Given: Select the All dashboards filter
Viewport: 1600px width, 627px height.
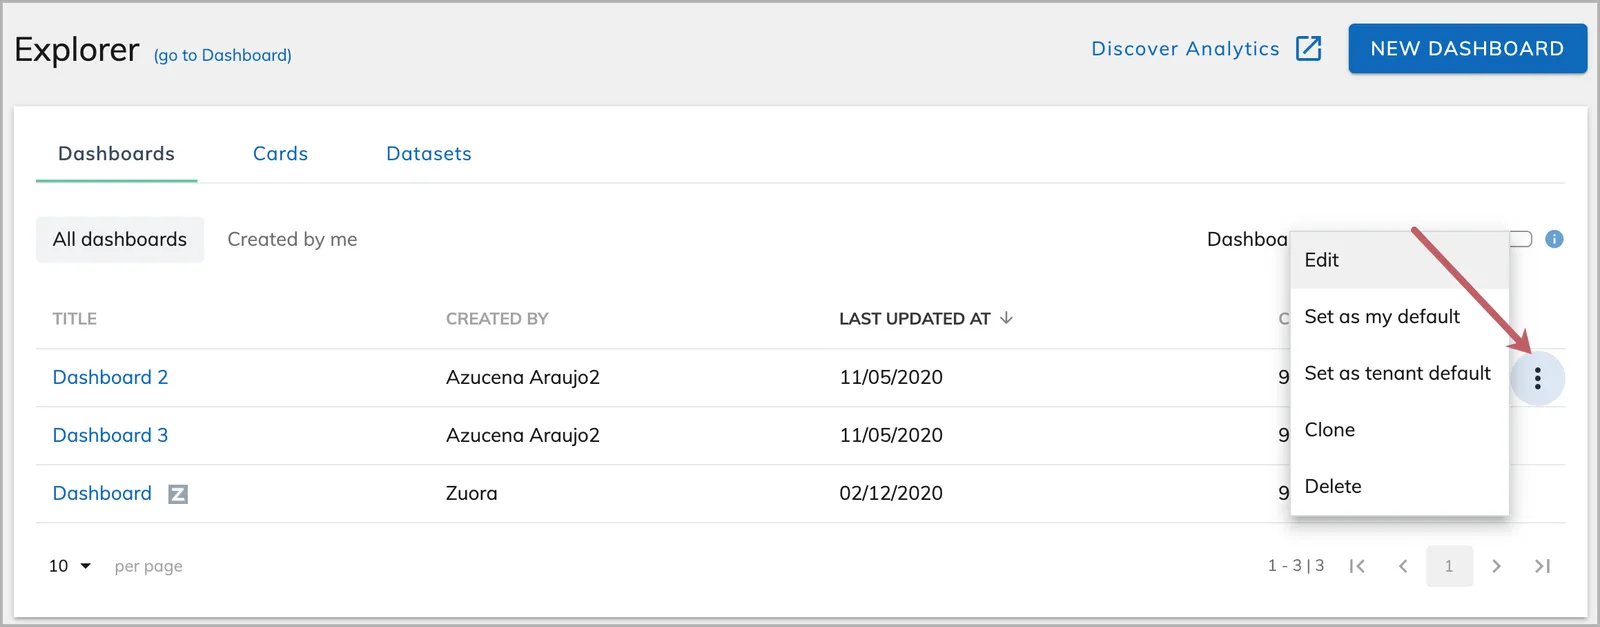Looking at the screenshot, I should click(x=120, y=240).
